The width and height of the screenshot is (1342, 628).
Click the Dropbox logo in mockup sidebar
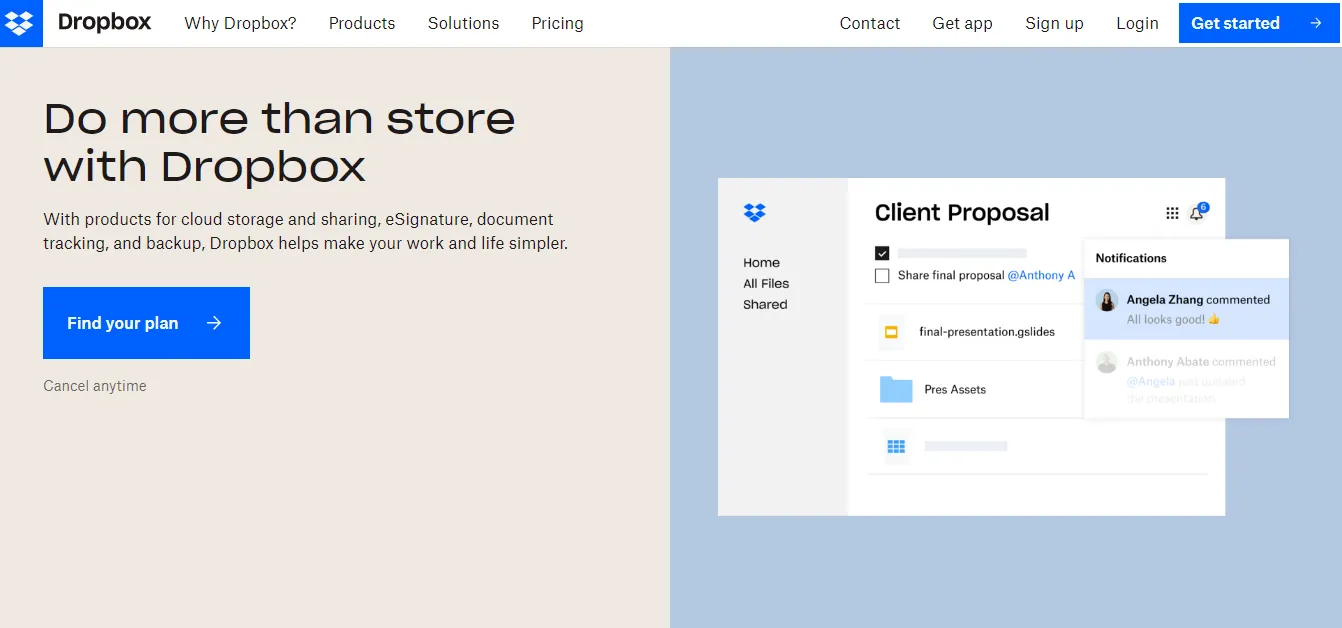pyautogui.click(x=754, y=212)
